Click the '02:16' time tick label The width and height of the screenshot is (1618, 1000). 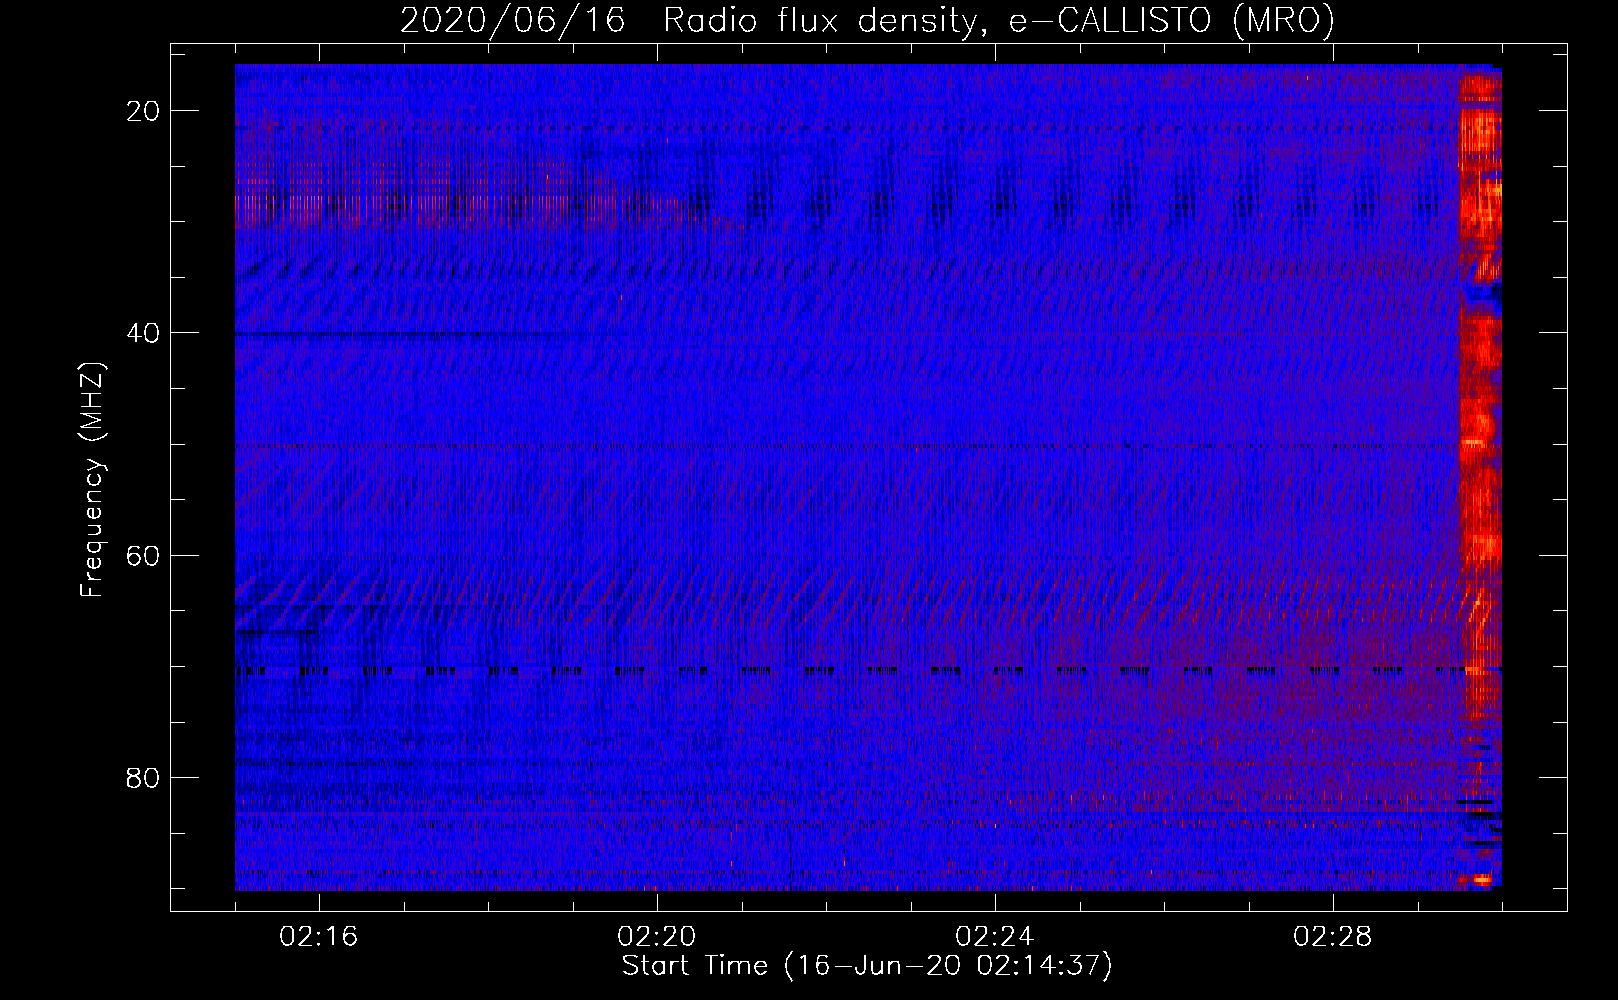(319, 937)
